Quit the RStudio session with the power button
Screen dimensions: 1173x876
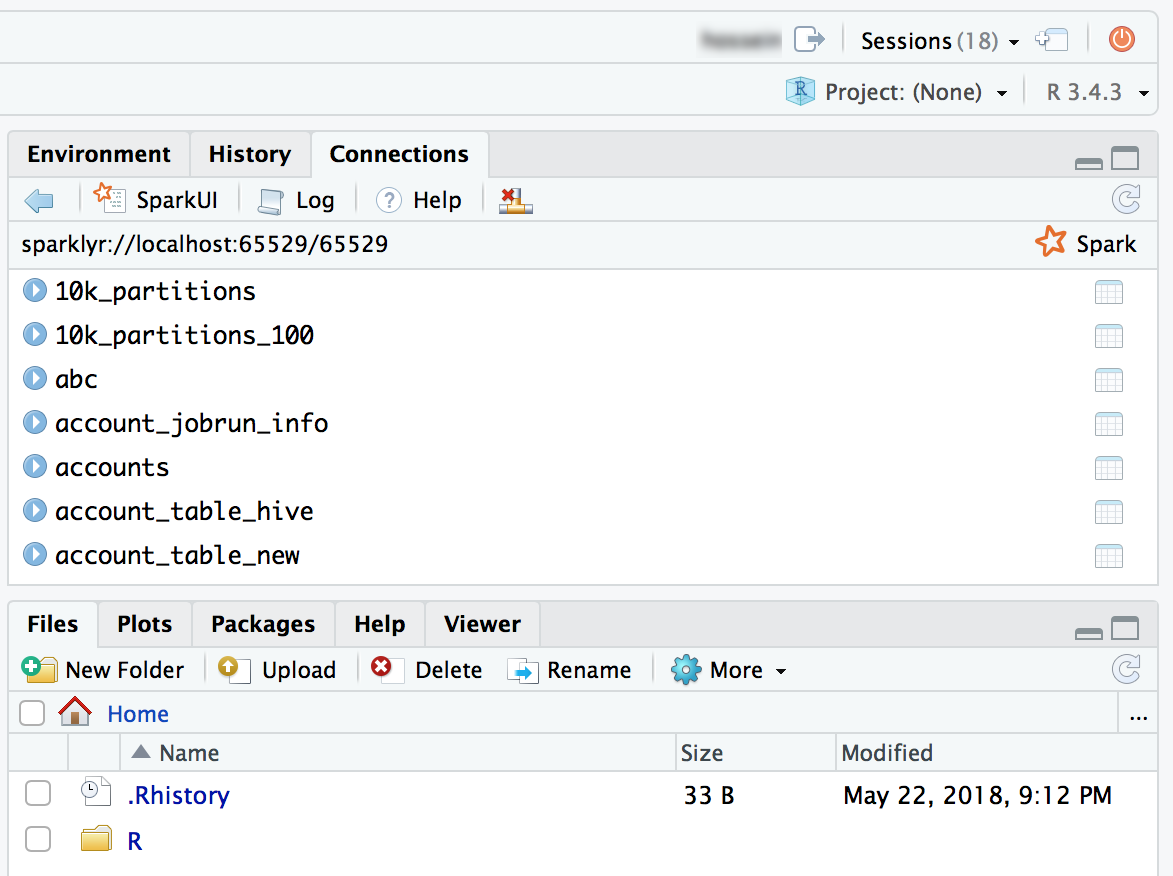pos(1121,39)
